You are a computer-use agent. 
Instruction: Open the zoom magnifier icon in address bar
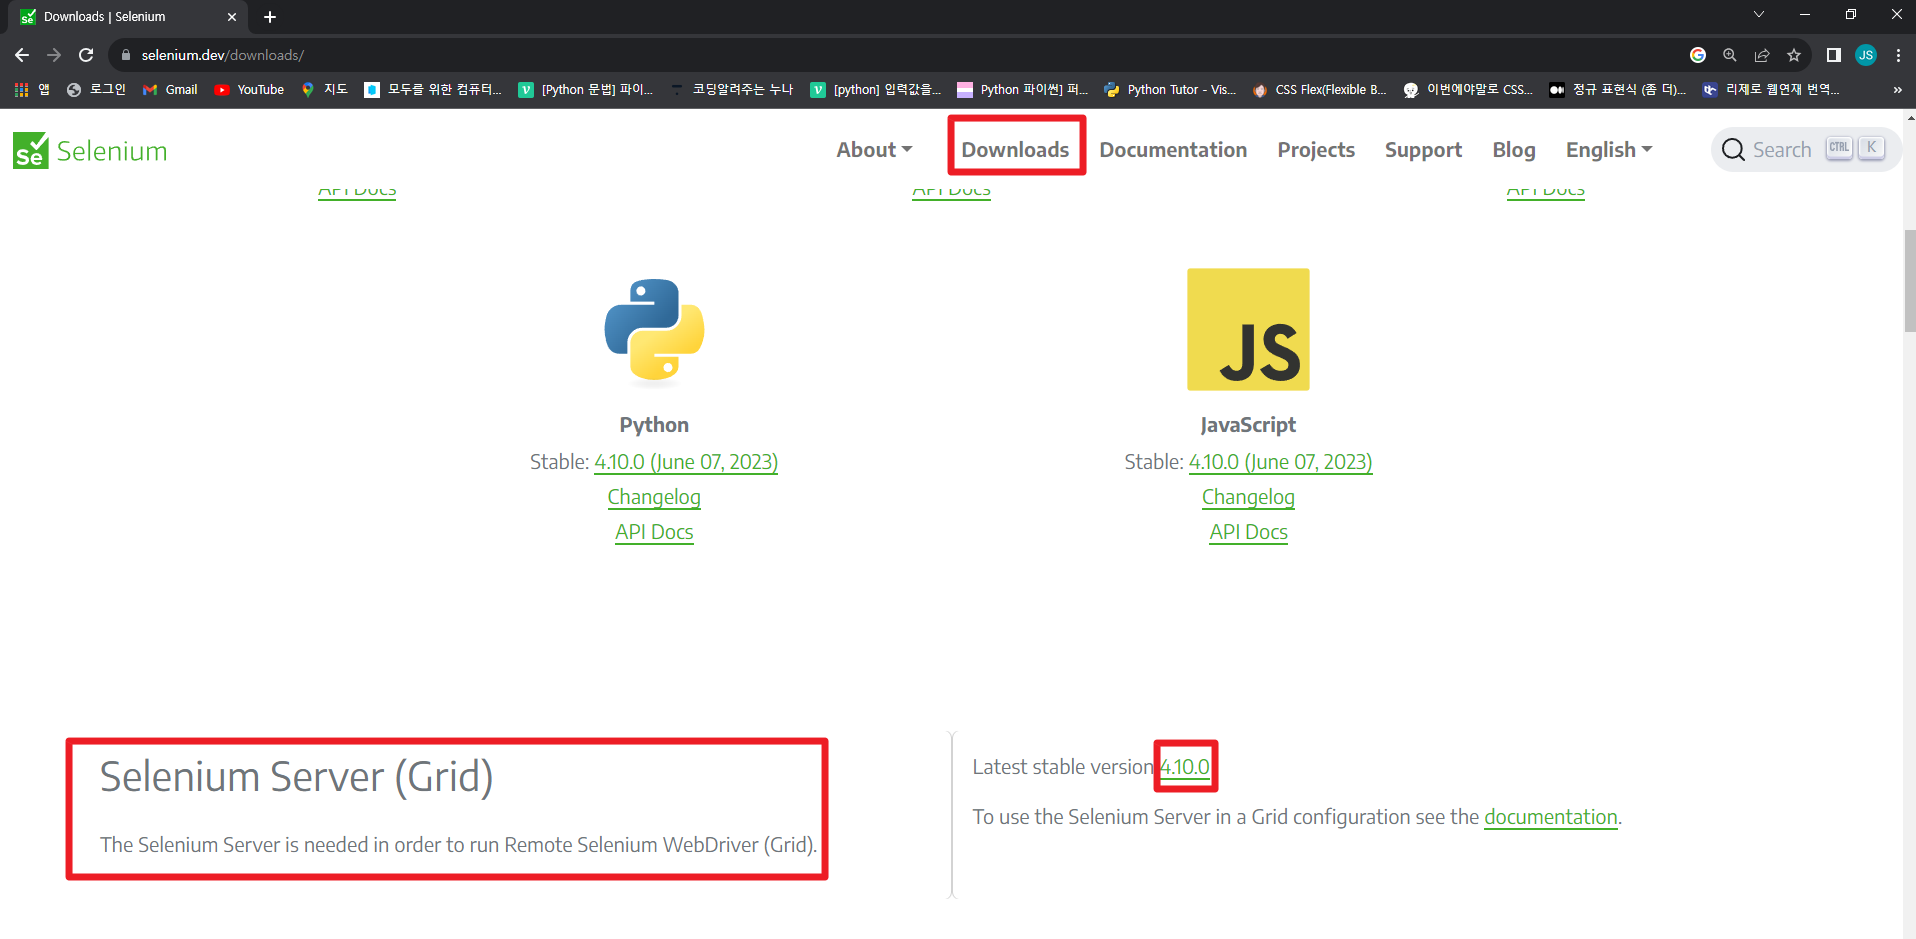[1730, 55]
